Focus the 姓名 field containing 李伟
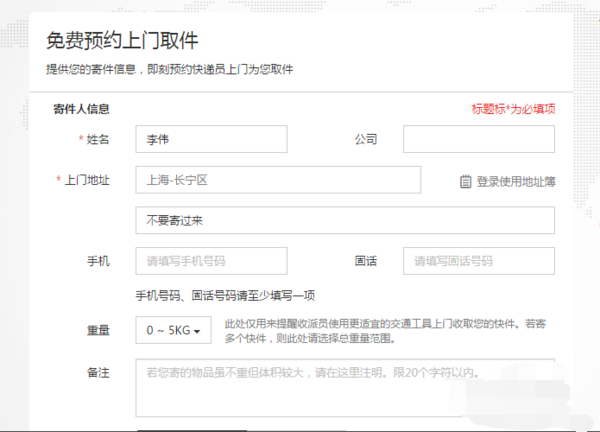Screen dimensions: 600x432 pyautogui.click(x=211, y=139)
